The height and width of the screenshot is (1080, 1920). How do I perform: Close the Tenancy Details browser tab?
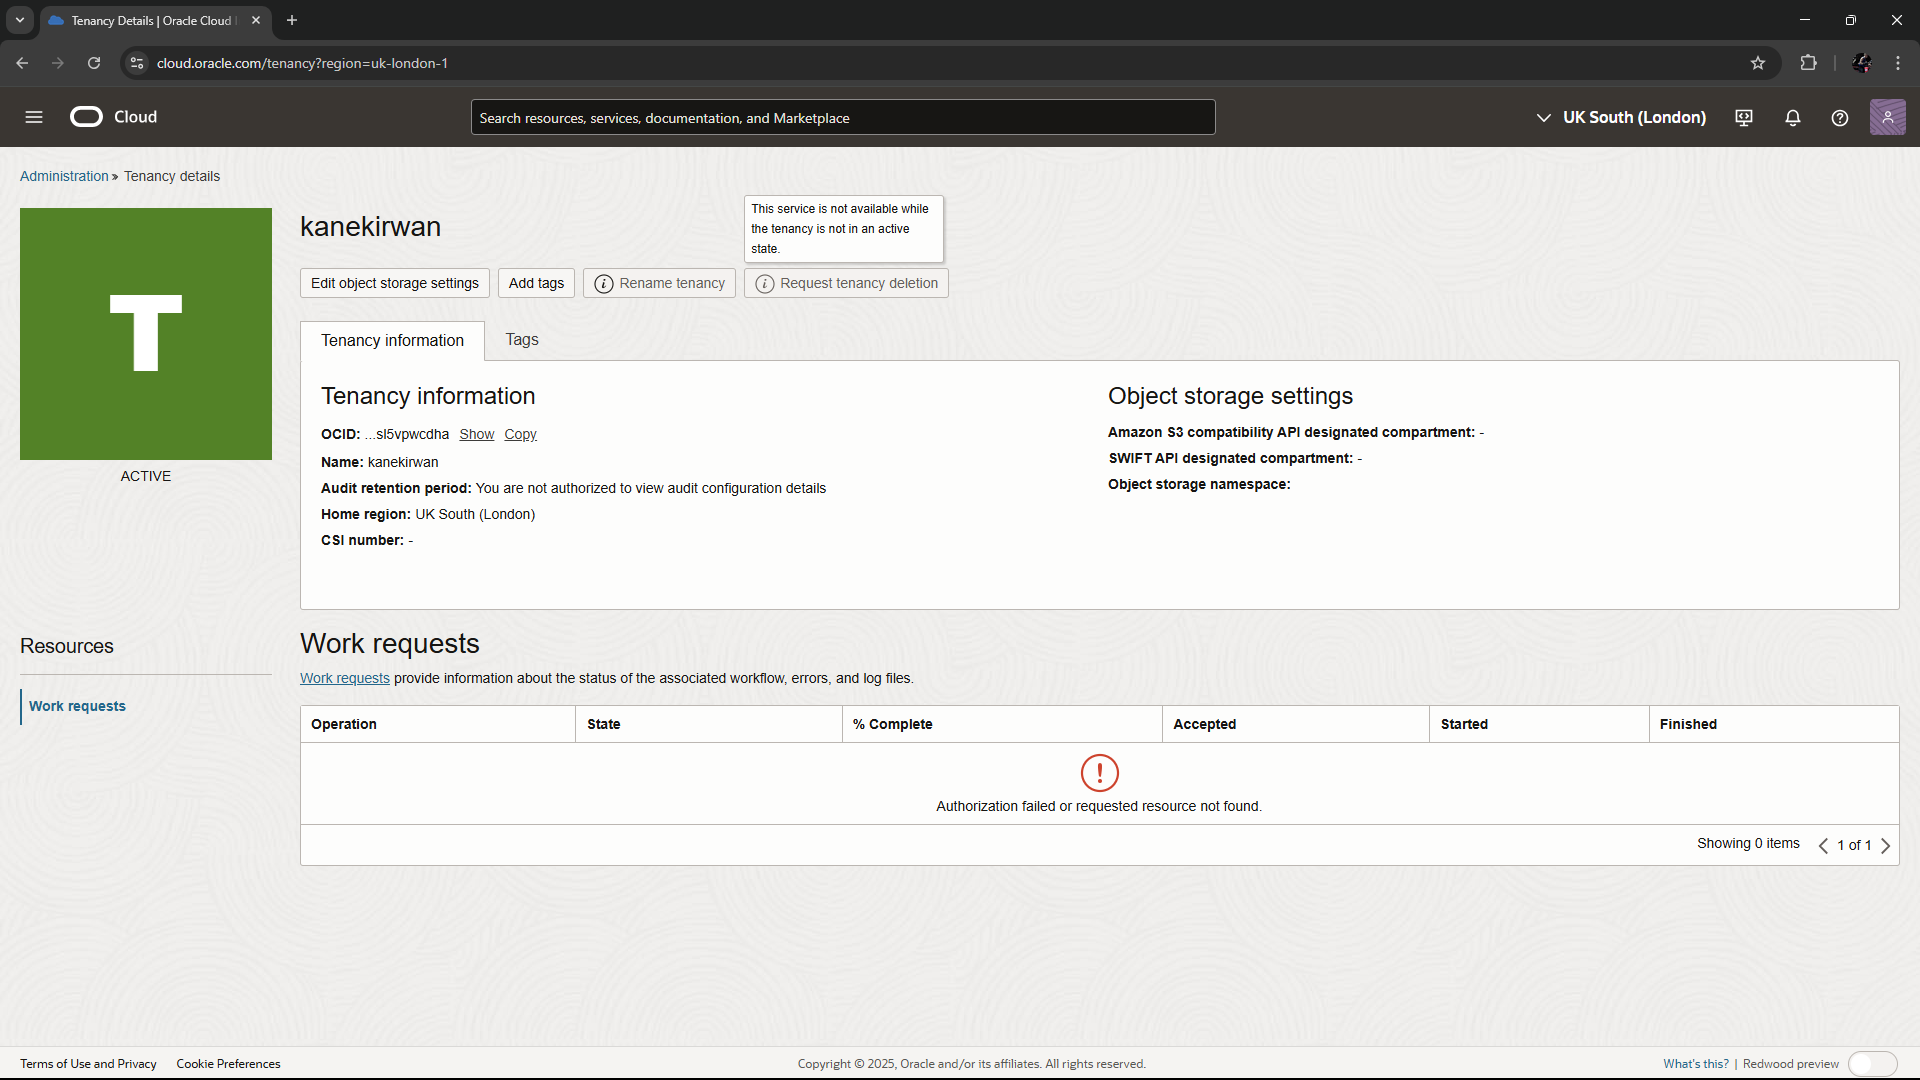coord(256,20)
